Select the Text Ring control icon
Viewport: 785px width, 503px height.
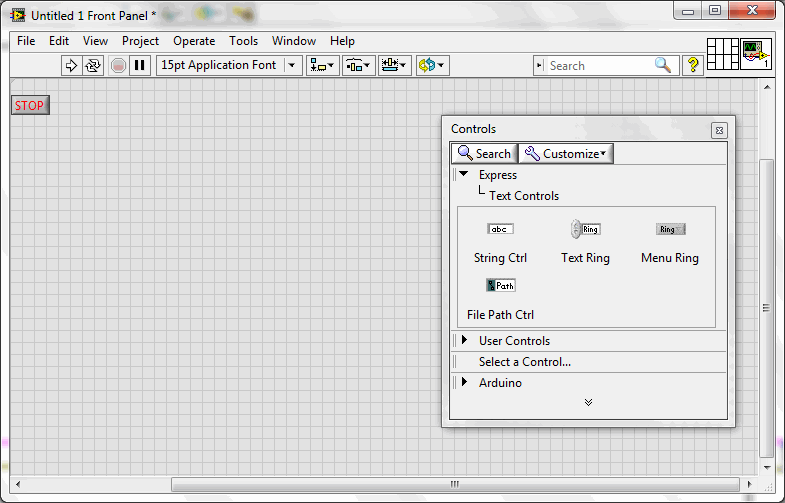[x=585, y=229]
